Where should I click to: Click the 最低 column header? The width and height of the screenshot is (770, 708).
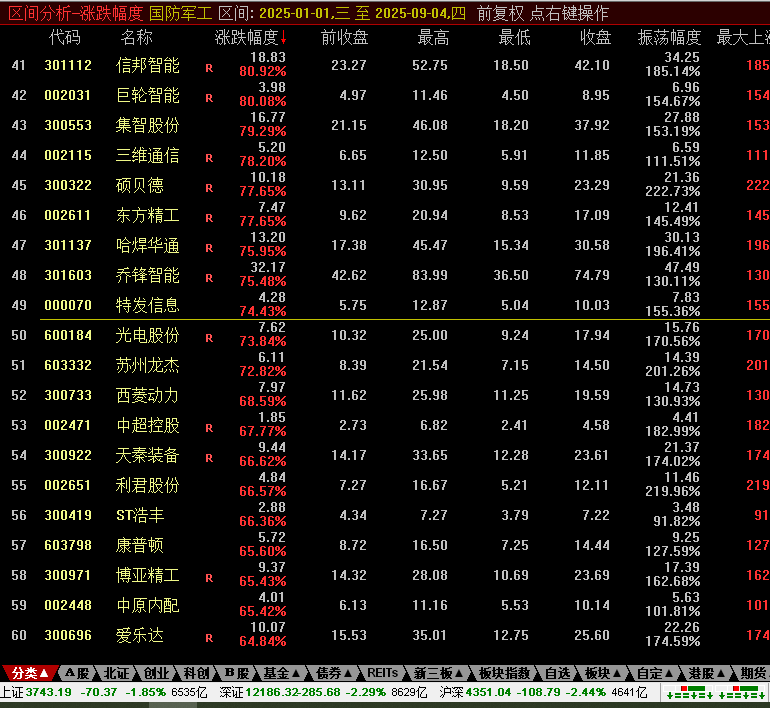click(x=514, y=37)
